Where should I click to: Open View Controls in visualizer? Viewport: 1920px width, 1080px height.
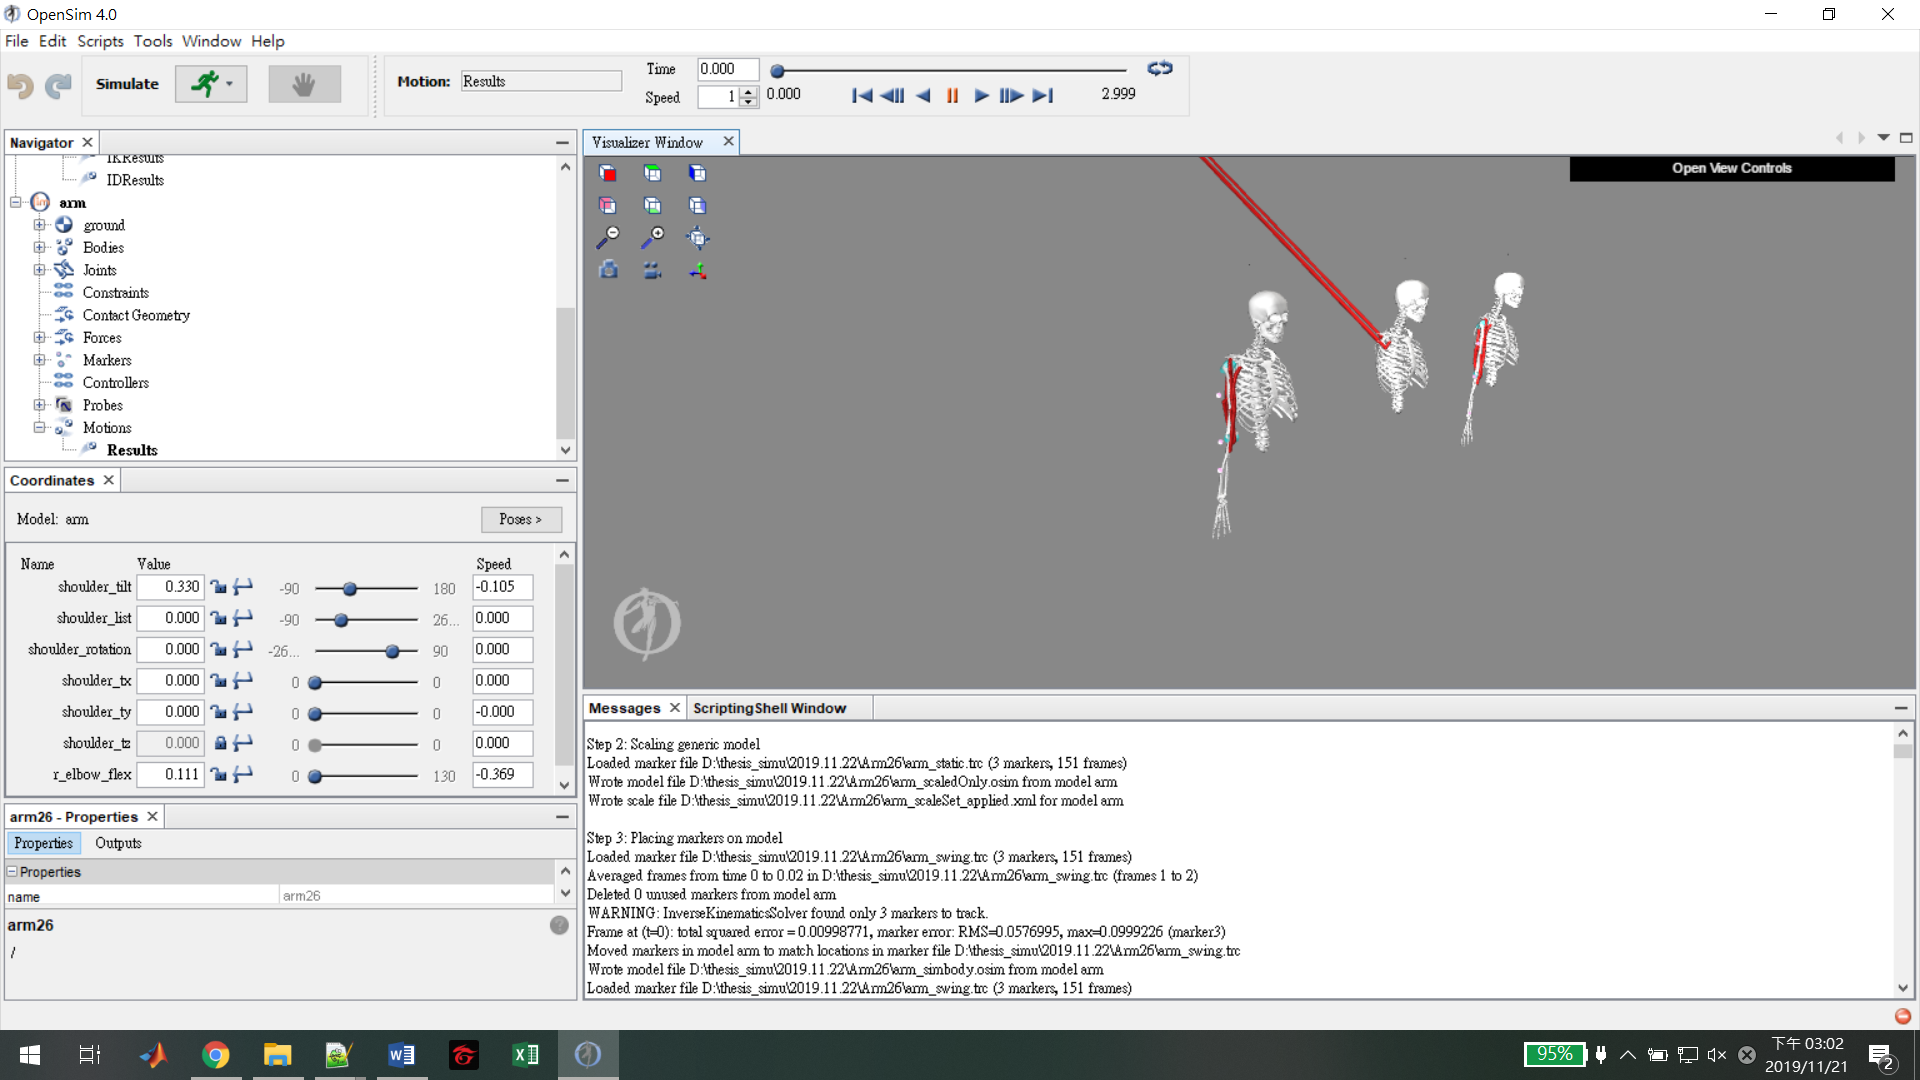1731,168
